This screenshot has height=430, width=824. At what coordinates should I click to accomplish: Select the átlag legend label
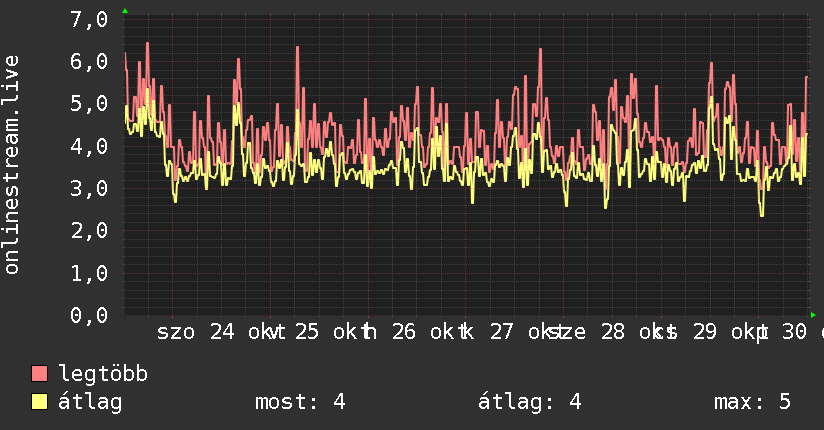click(x=90, y=402)
